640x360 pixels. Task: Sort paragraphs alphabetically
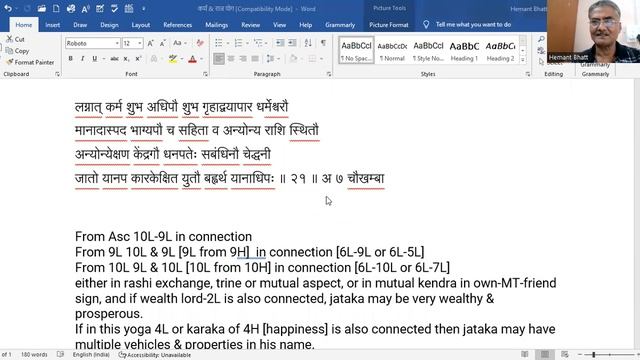click(308, 43)
